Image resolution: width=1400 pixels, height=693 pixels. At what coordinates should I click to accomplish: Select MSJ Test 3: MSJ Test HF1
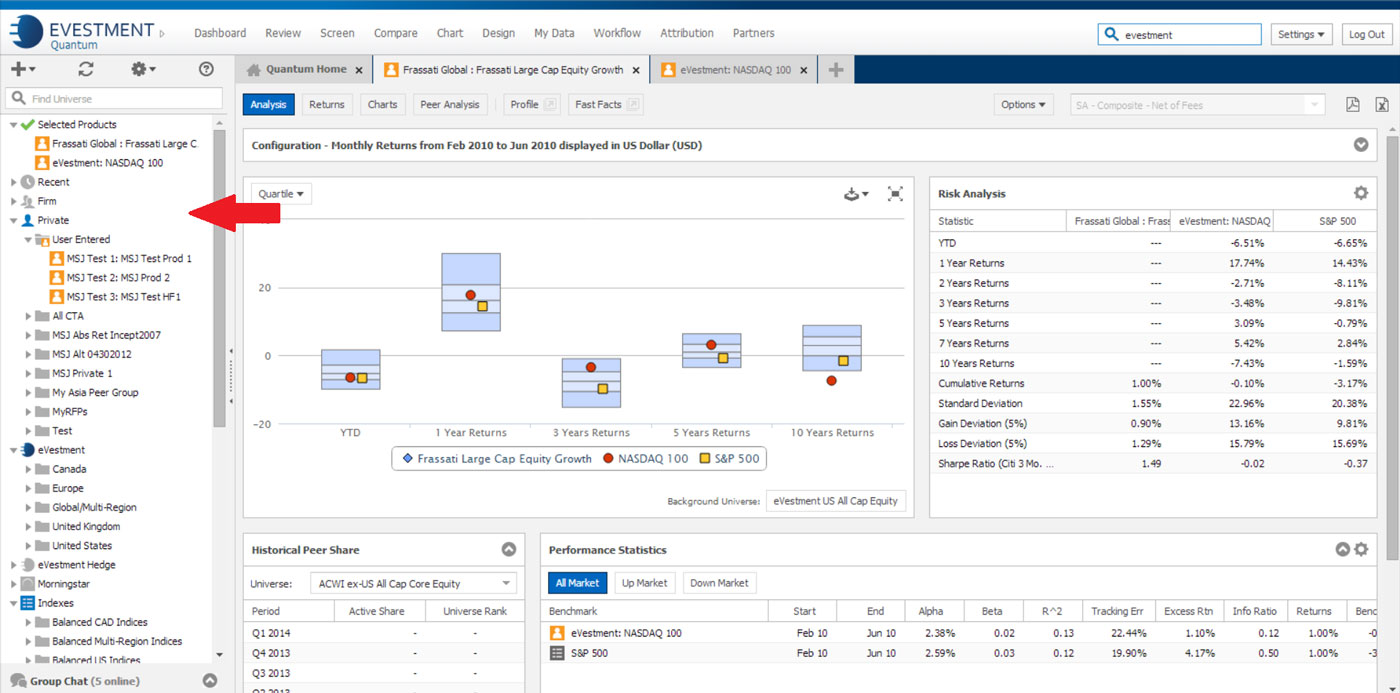click(x=116, y=296)
